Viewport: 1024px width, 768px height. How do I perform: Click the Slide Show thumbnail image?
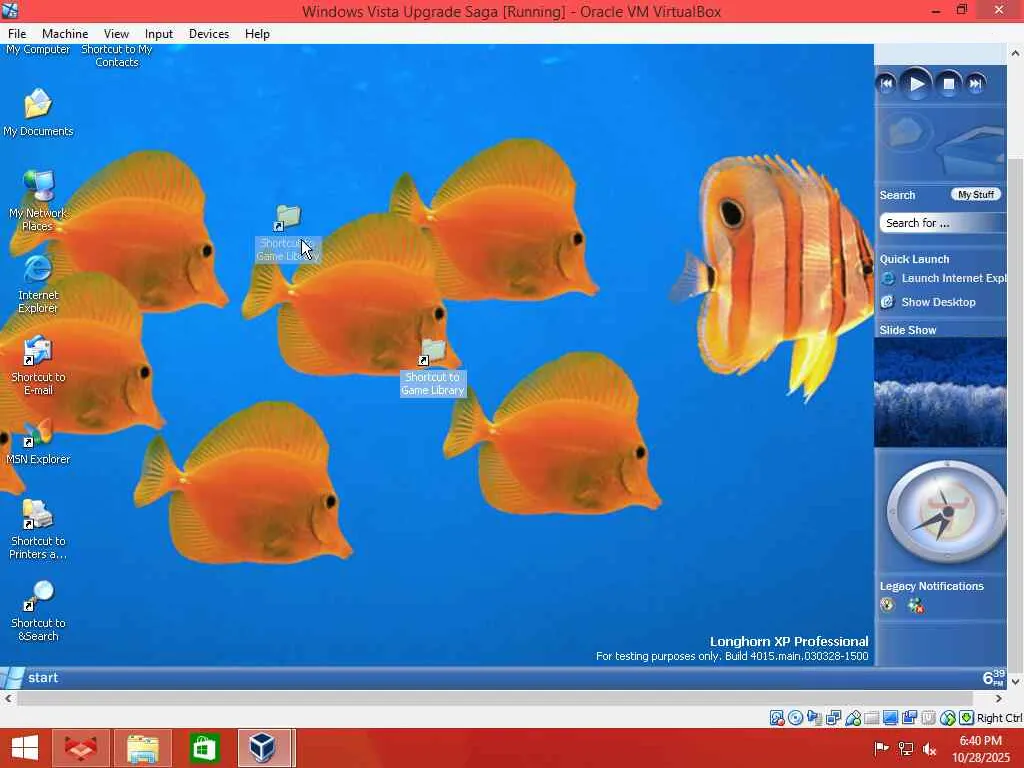(x=940, y=392)
